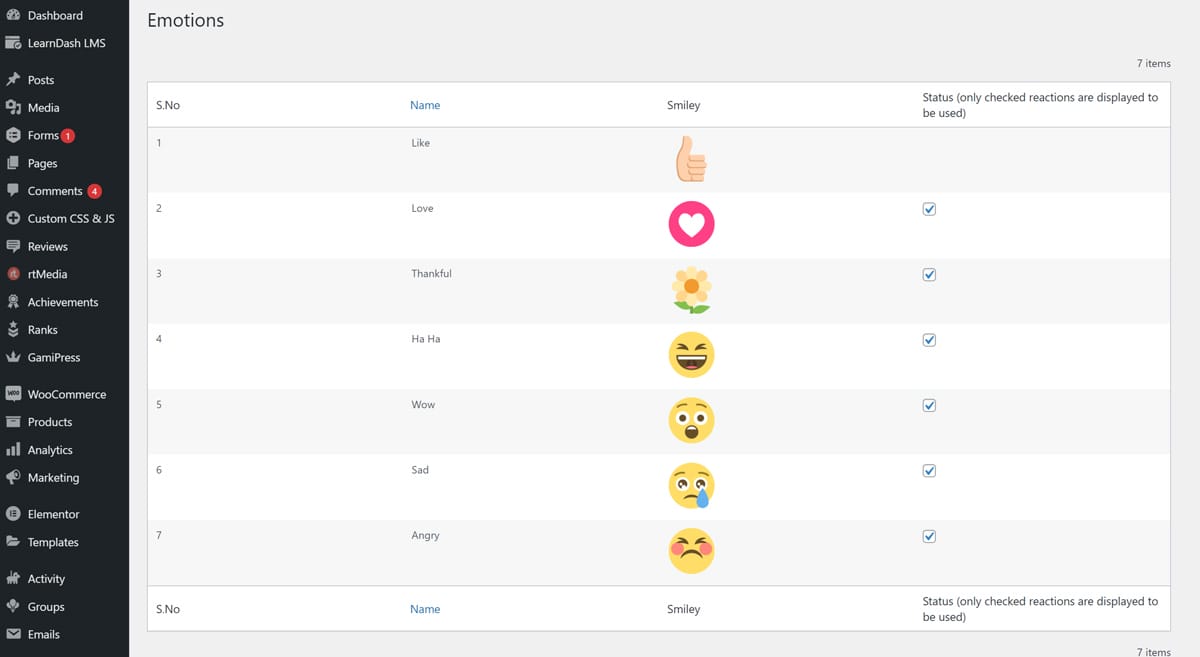The image size is (1200, 657).
Task: Click the Wow surprised emoji
Action: pyautogui.click(x=691, y=420)
